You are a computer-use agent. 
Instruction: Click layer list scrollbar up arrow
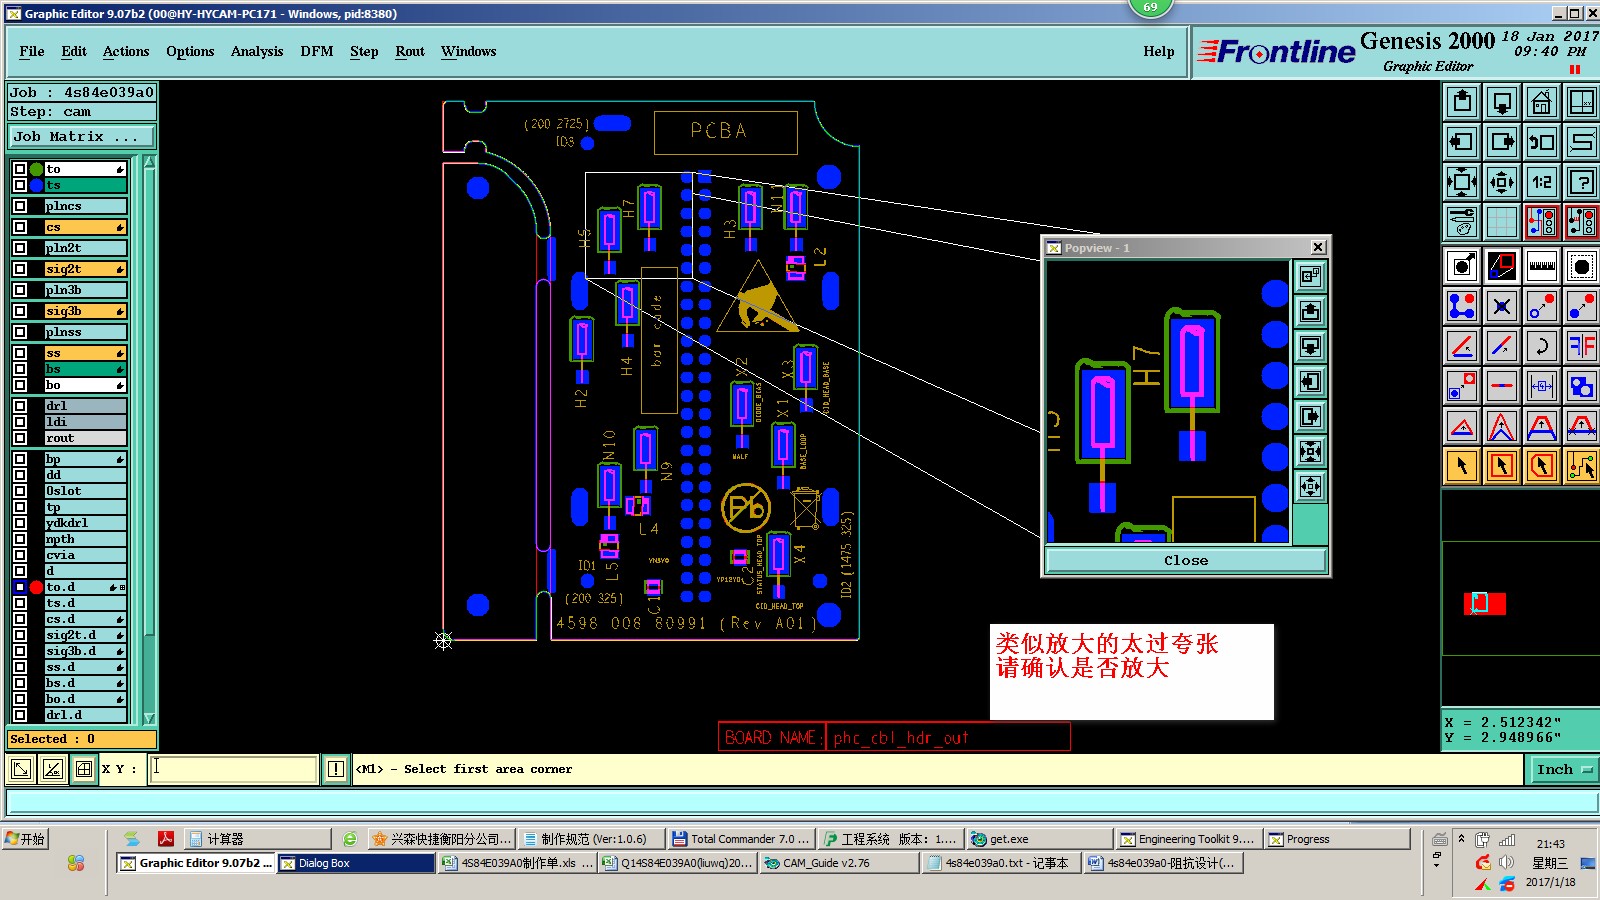pyautogui.click(x=149, y=161)
